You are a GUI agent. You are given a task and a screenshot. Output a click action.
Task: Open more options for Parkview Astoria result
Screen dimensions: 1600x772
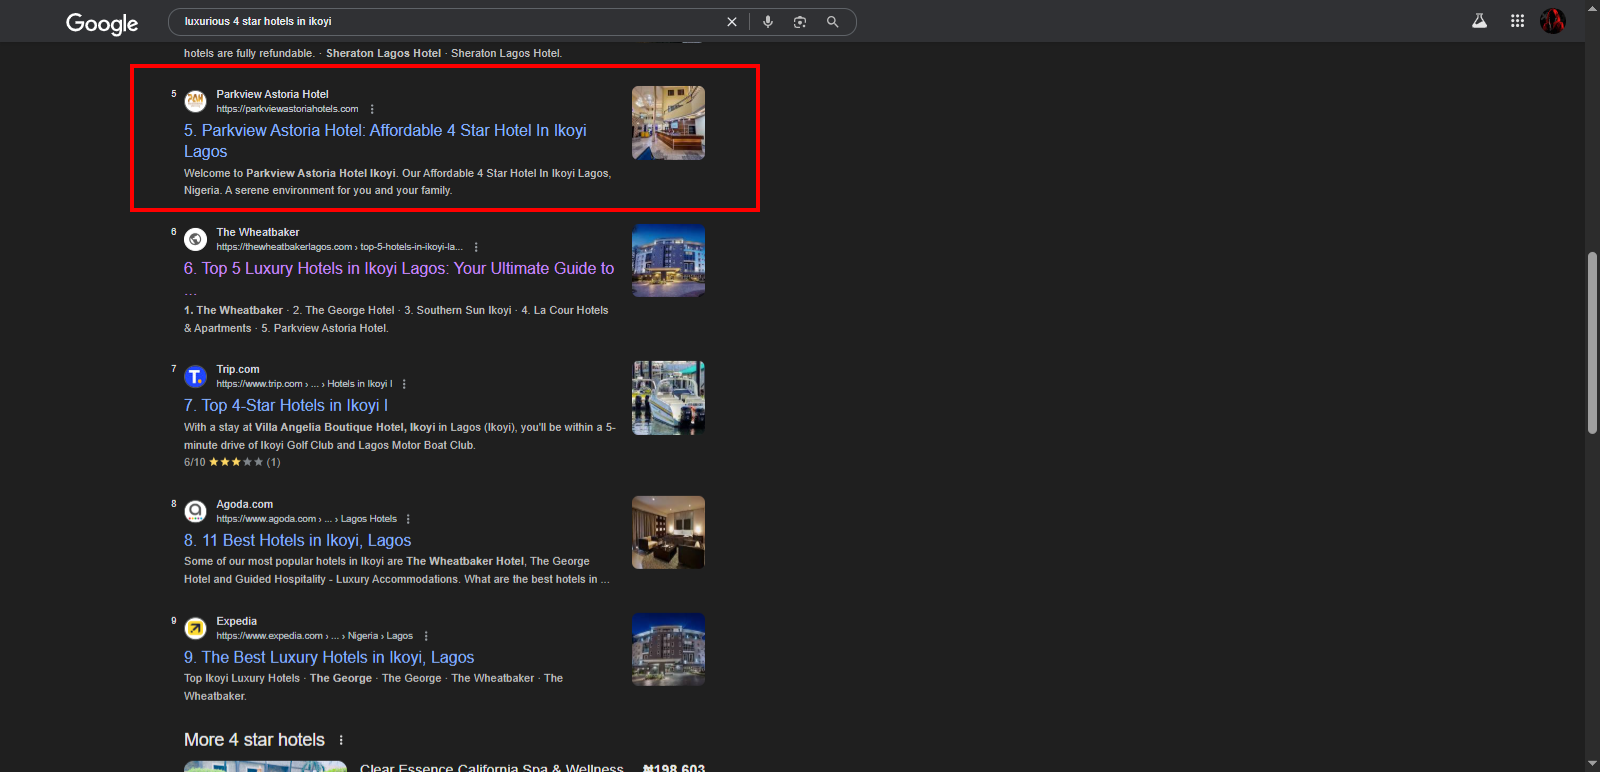(372, 109)
